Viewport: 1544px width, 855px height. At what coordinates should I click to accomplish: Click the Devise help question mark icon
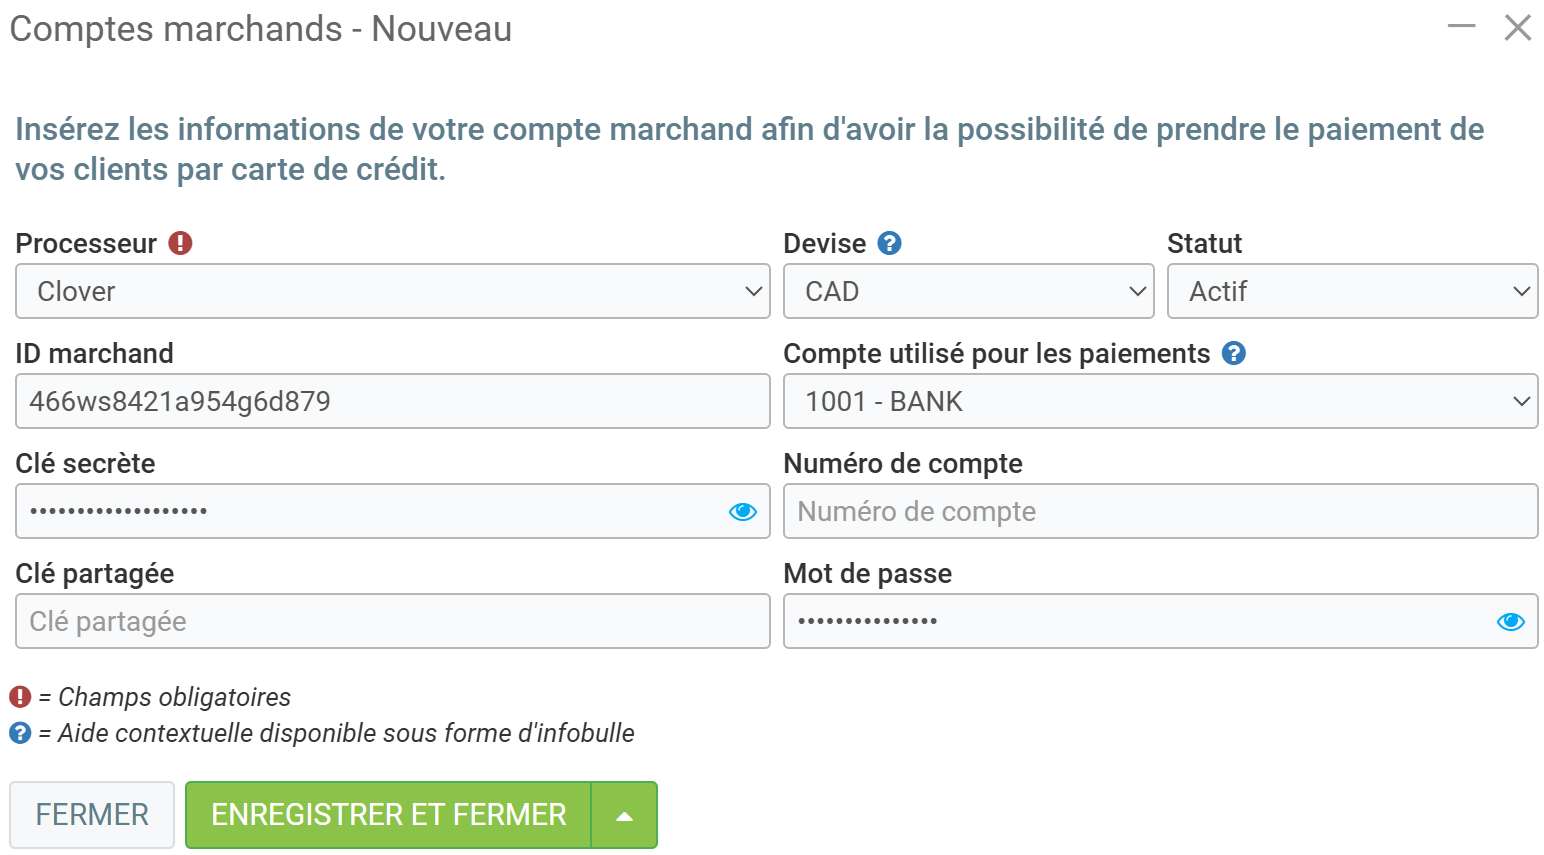pyautogui.click(x=889, y=243)
